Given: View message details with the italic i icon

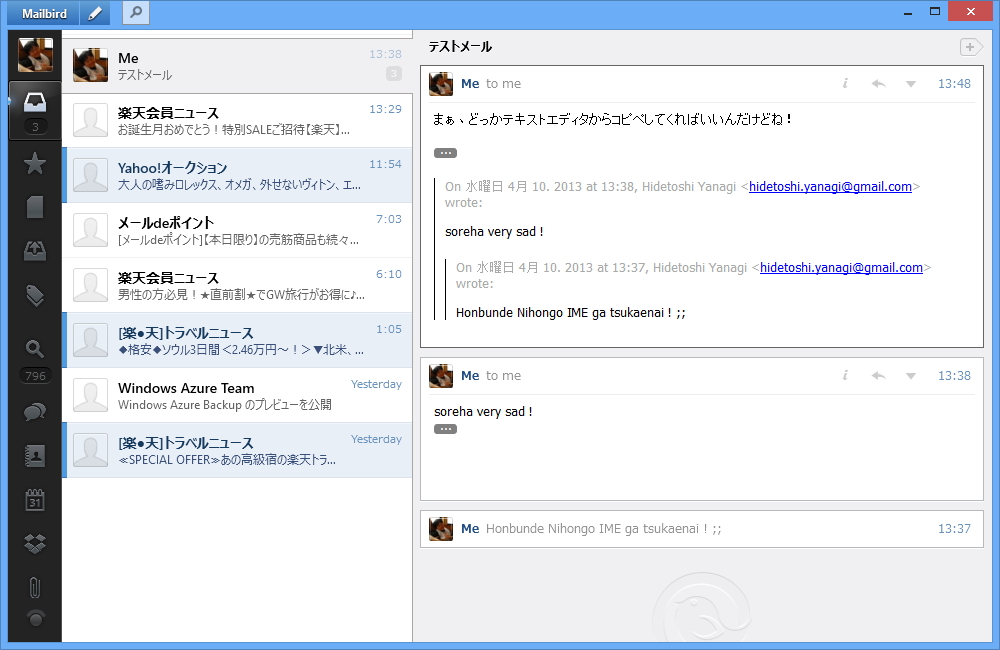Looking at the screenshot, I should [845, 84].
